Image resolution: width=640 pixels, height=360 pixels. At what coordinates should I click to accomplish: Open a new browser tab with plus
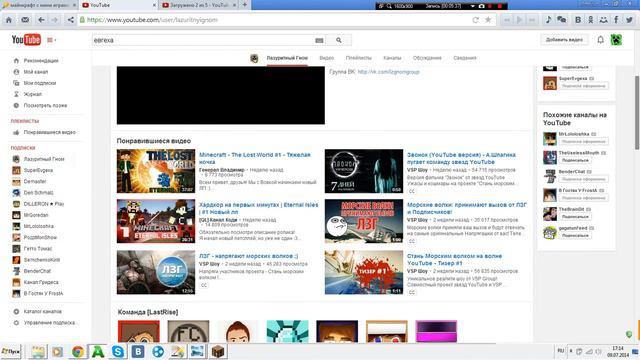coord(245,5)
